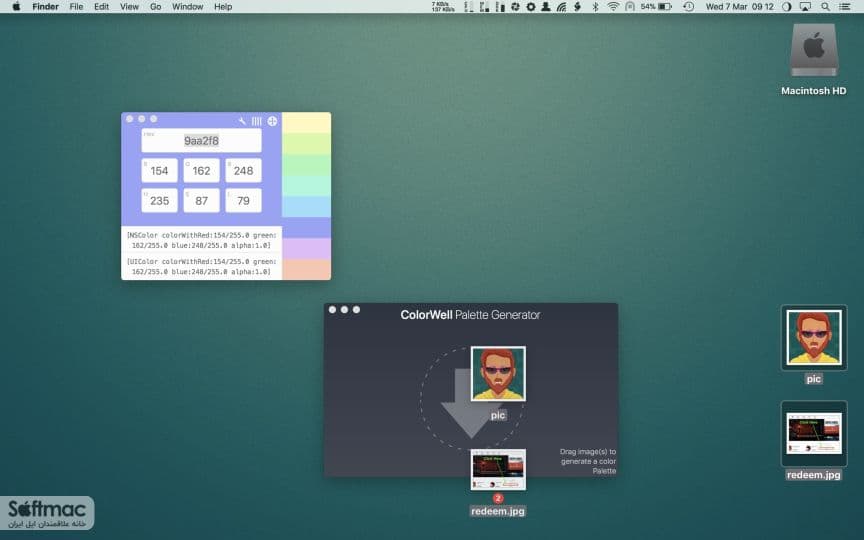This screenshot has width=864, height=540.
Task: Open Spotlight search magnifier
Action: click(825, 7)
